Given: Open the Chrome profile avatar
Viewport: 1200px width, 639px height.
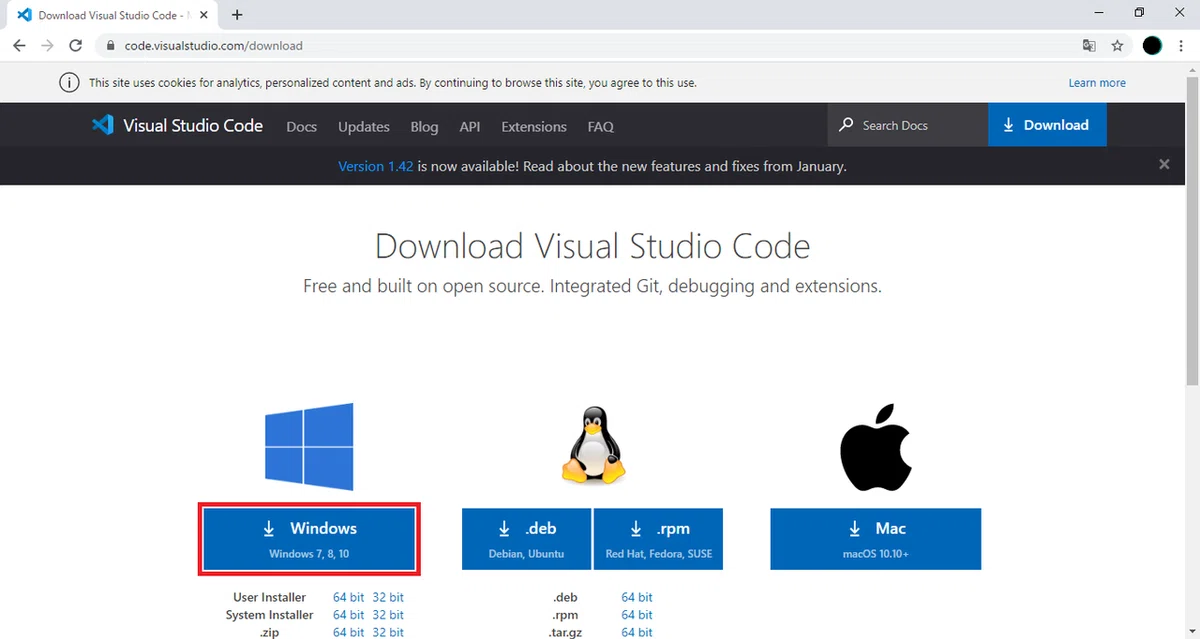Looking at the screenshot, I should tap(1152, 46).
